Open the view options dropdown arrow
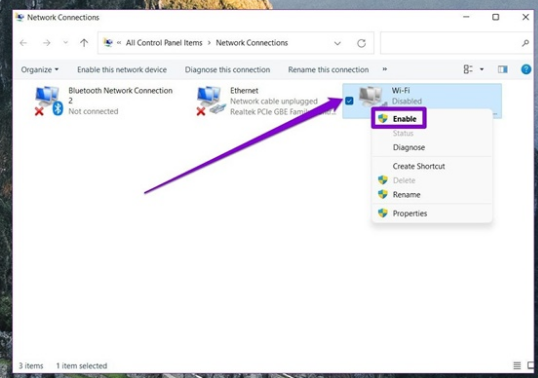The height and width of the screenshot is (378, 538). pos(482,69)
